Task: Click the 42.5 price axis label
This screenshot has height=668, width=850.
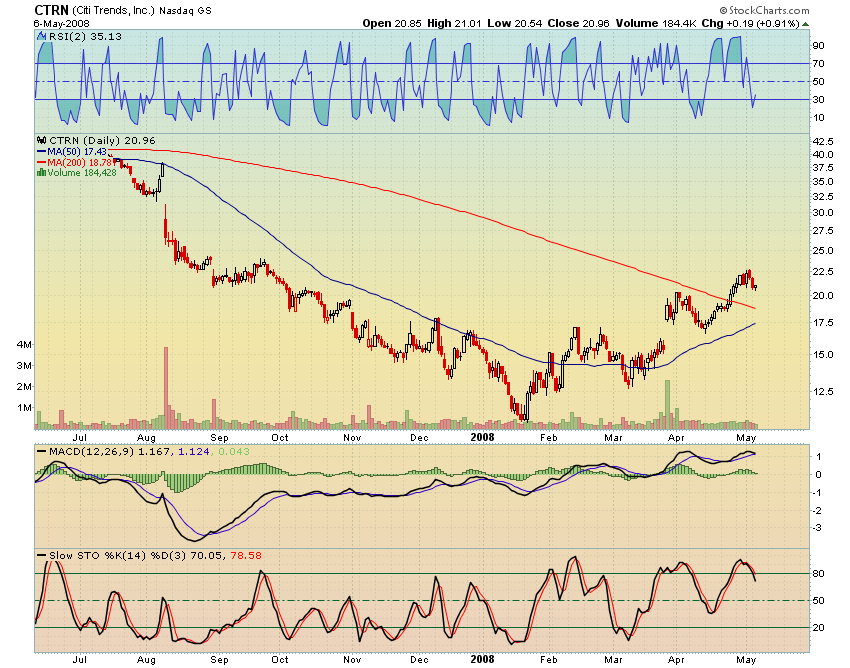Action: (823, 142)
